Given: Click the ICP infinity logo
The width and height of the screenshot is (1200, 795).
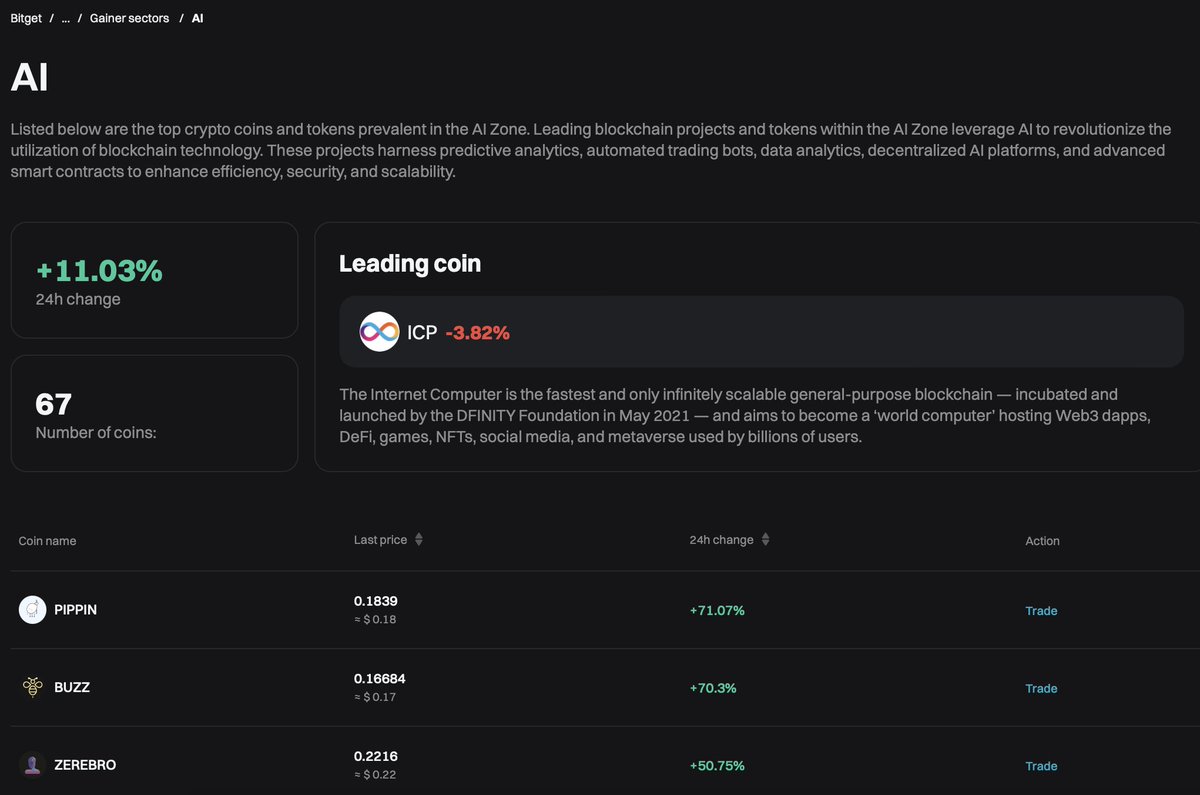Looking at the screenshot, I should (x=379, y=332).
